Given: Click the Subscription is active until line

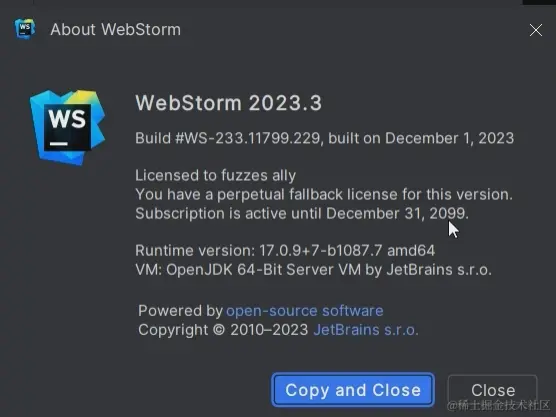Looking at the screenshot, I should click(x=302, y=213).
